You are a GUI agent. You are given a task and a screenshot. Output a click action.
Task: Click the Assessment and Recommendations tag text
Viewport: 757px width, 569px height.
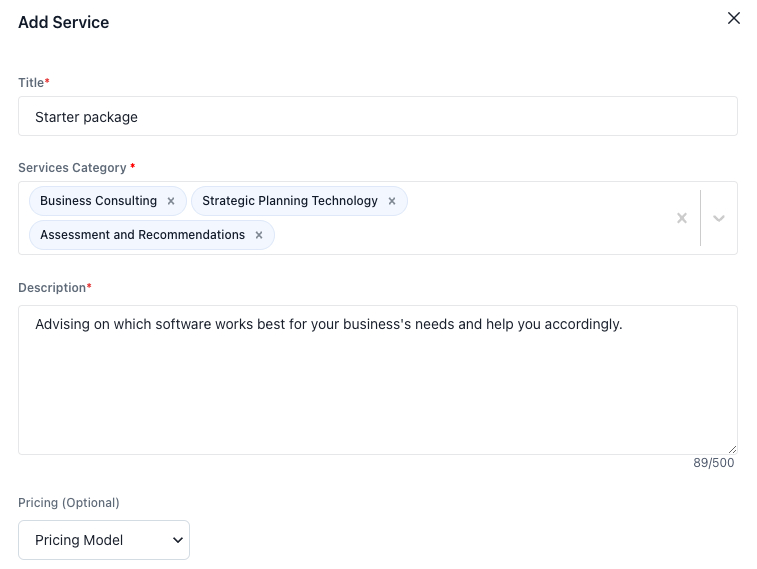point(142,235)
